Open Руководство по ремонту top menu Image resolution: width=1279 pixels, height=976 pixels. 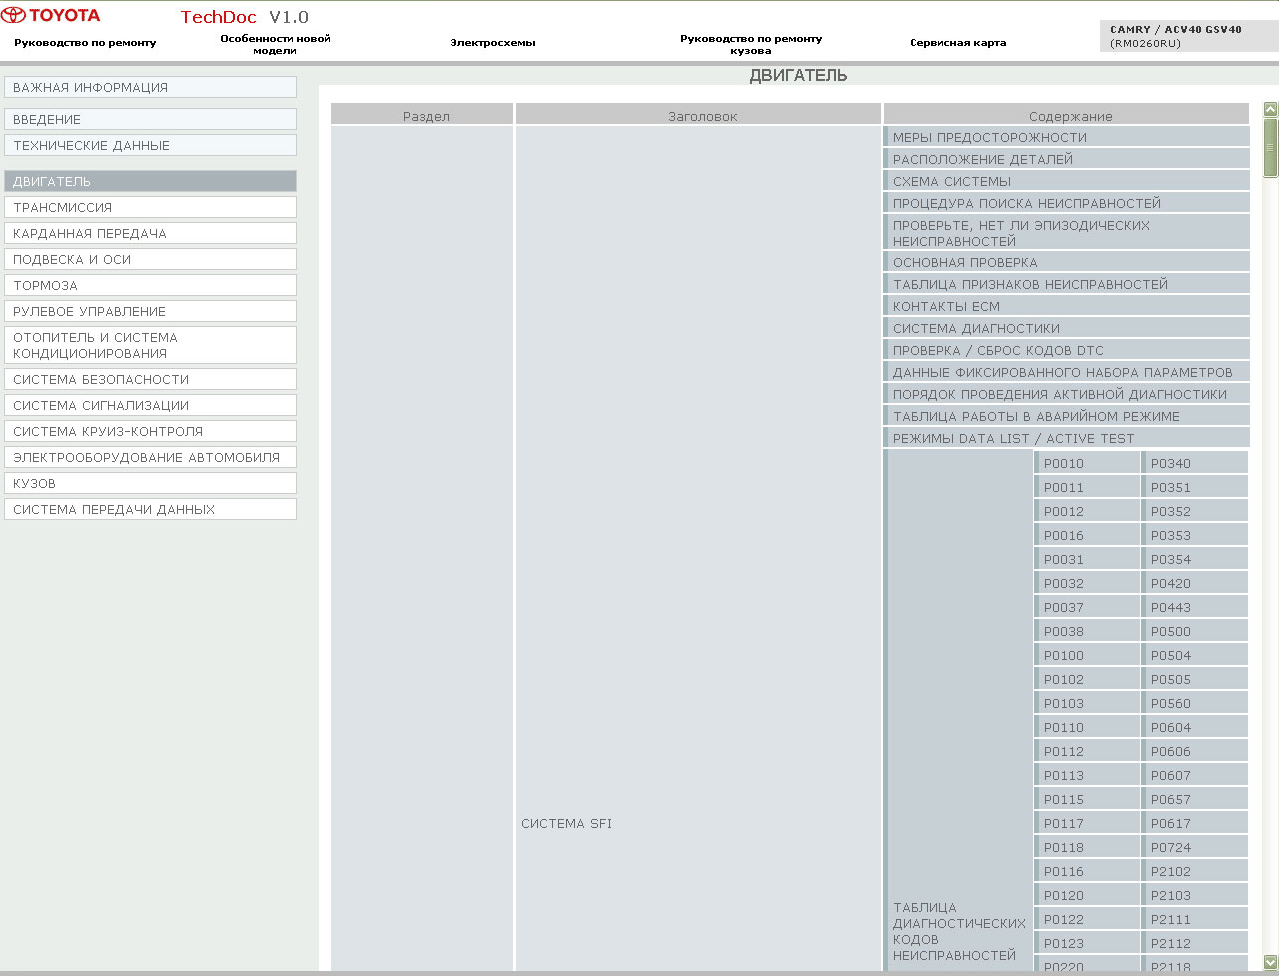tap(85, 43)
